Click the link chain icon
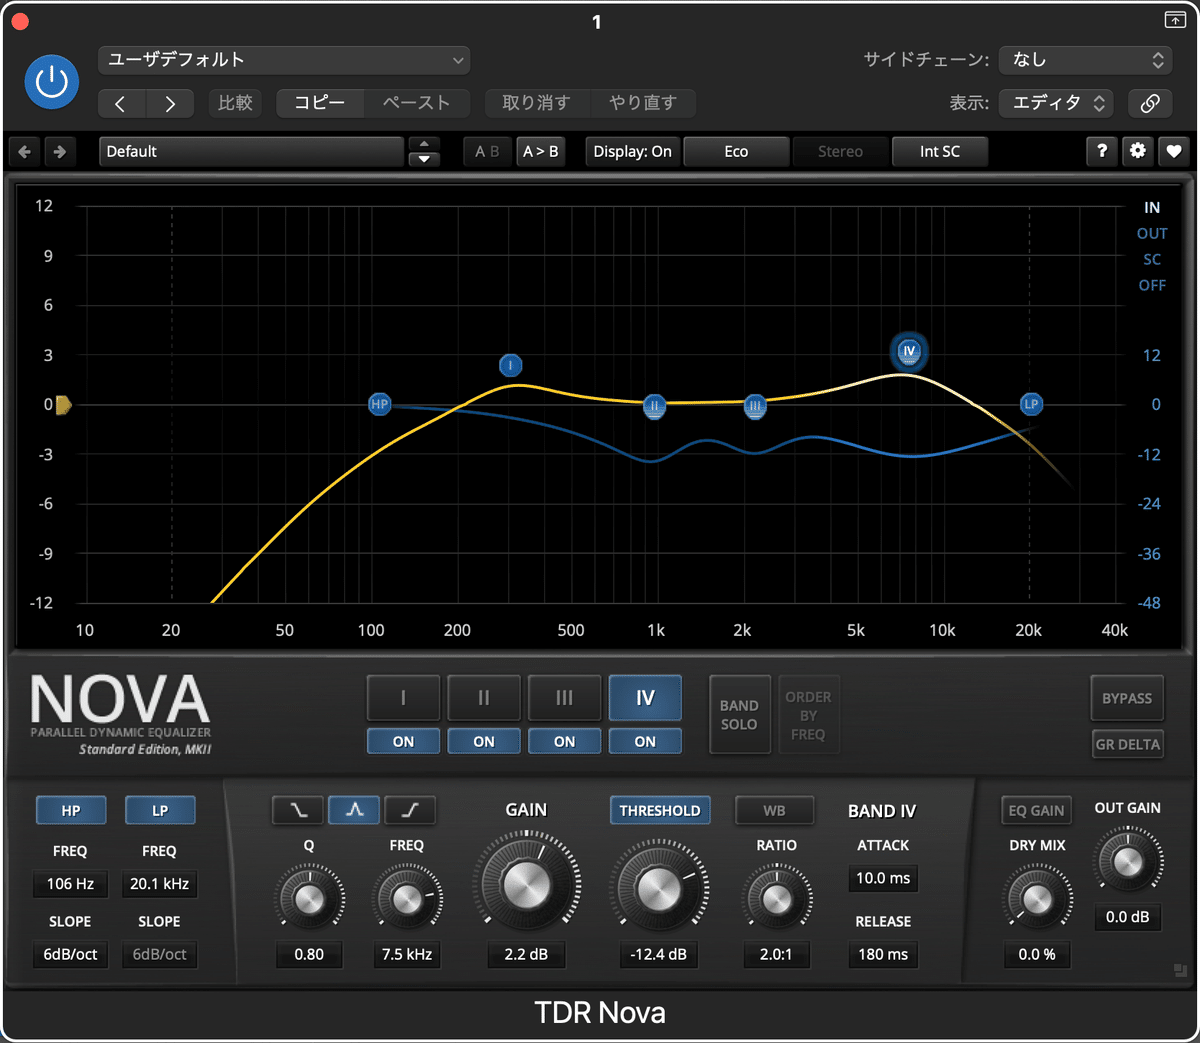Screen dimensions: 1200x1043 point(1151,103)
